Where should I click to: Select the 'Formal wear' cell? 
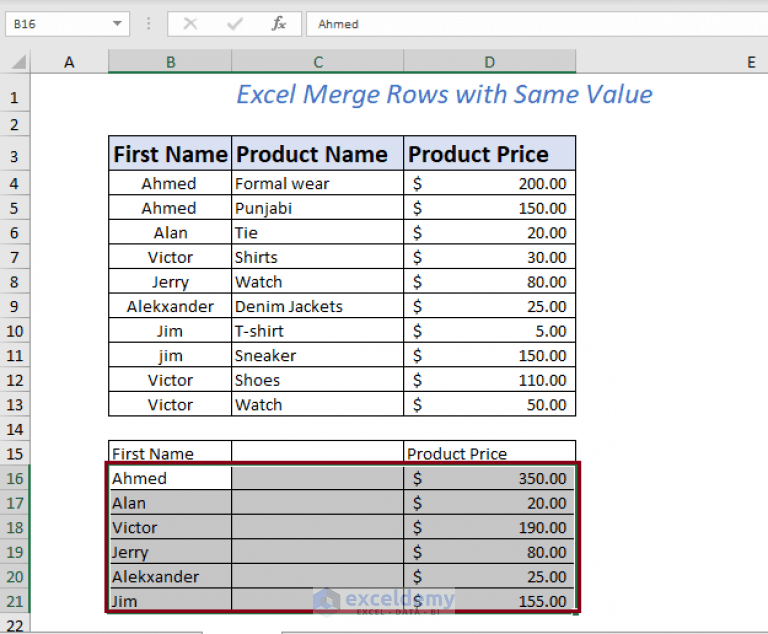pos(317,183)
